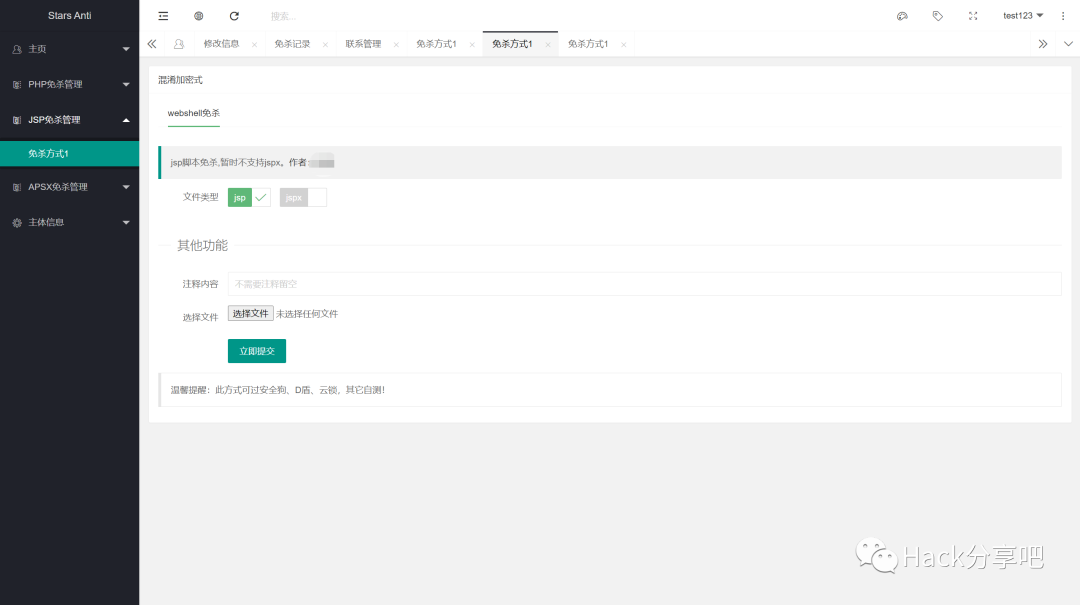The height and width of the screenshot is (605, 1080).
Task: Click the refresh page icon
Action: tap(234, 15)
